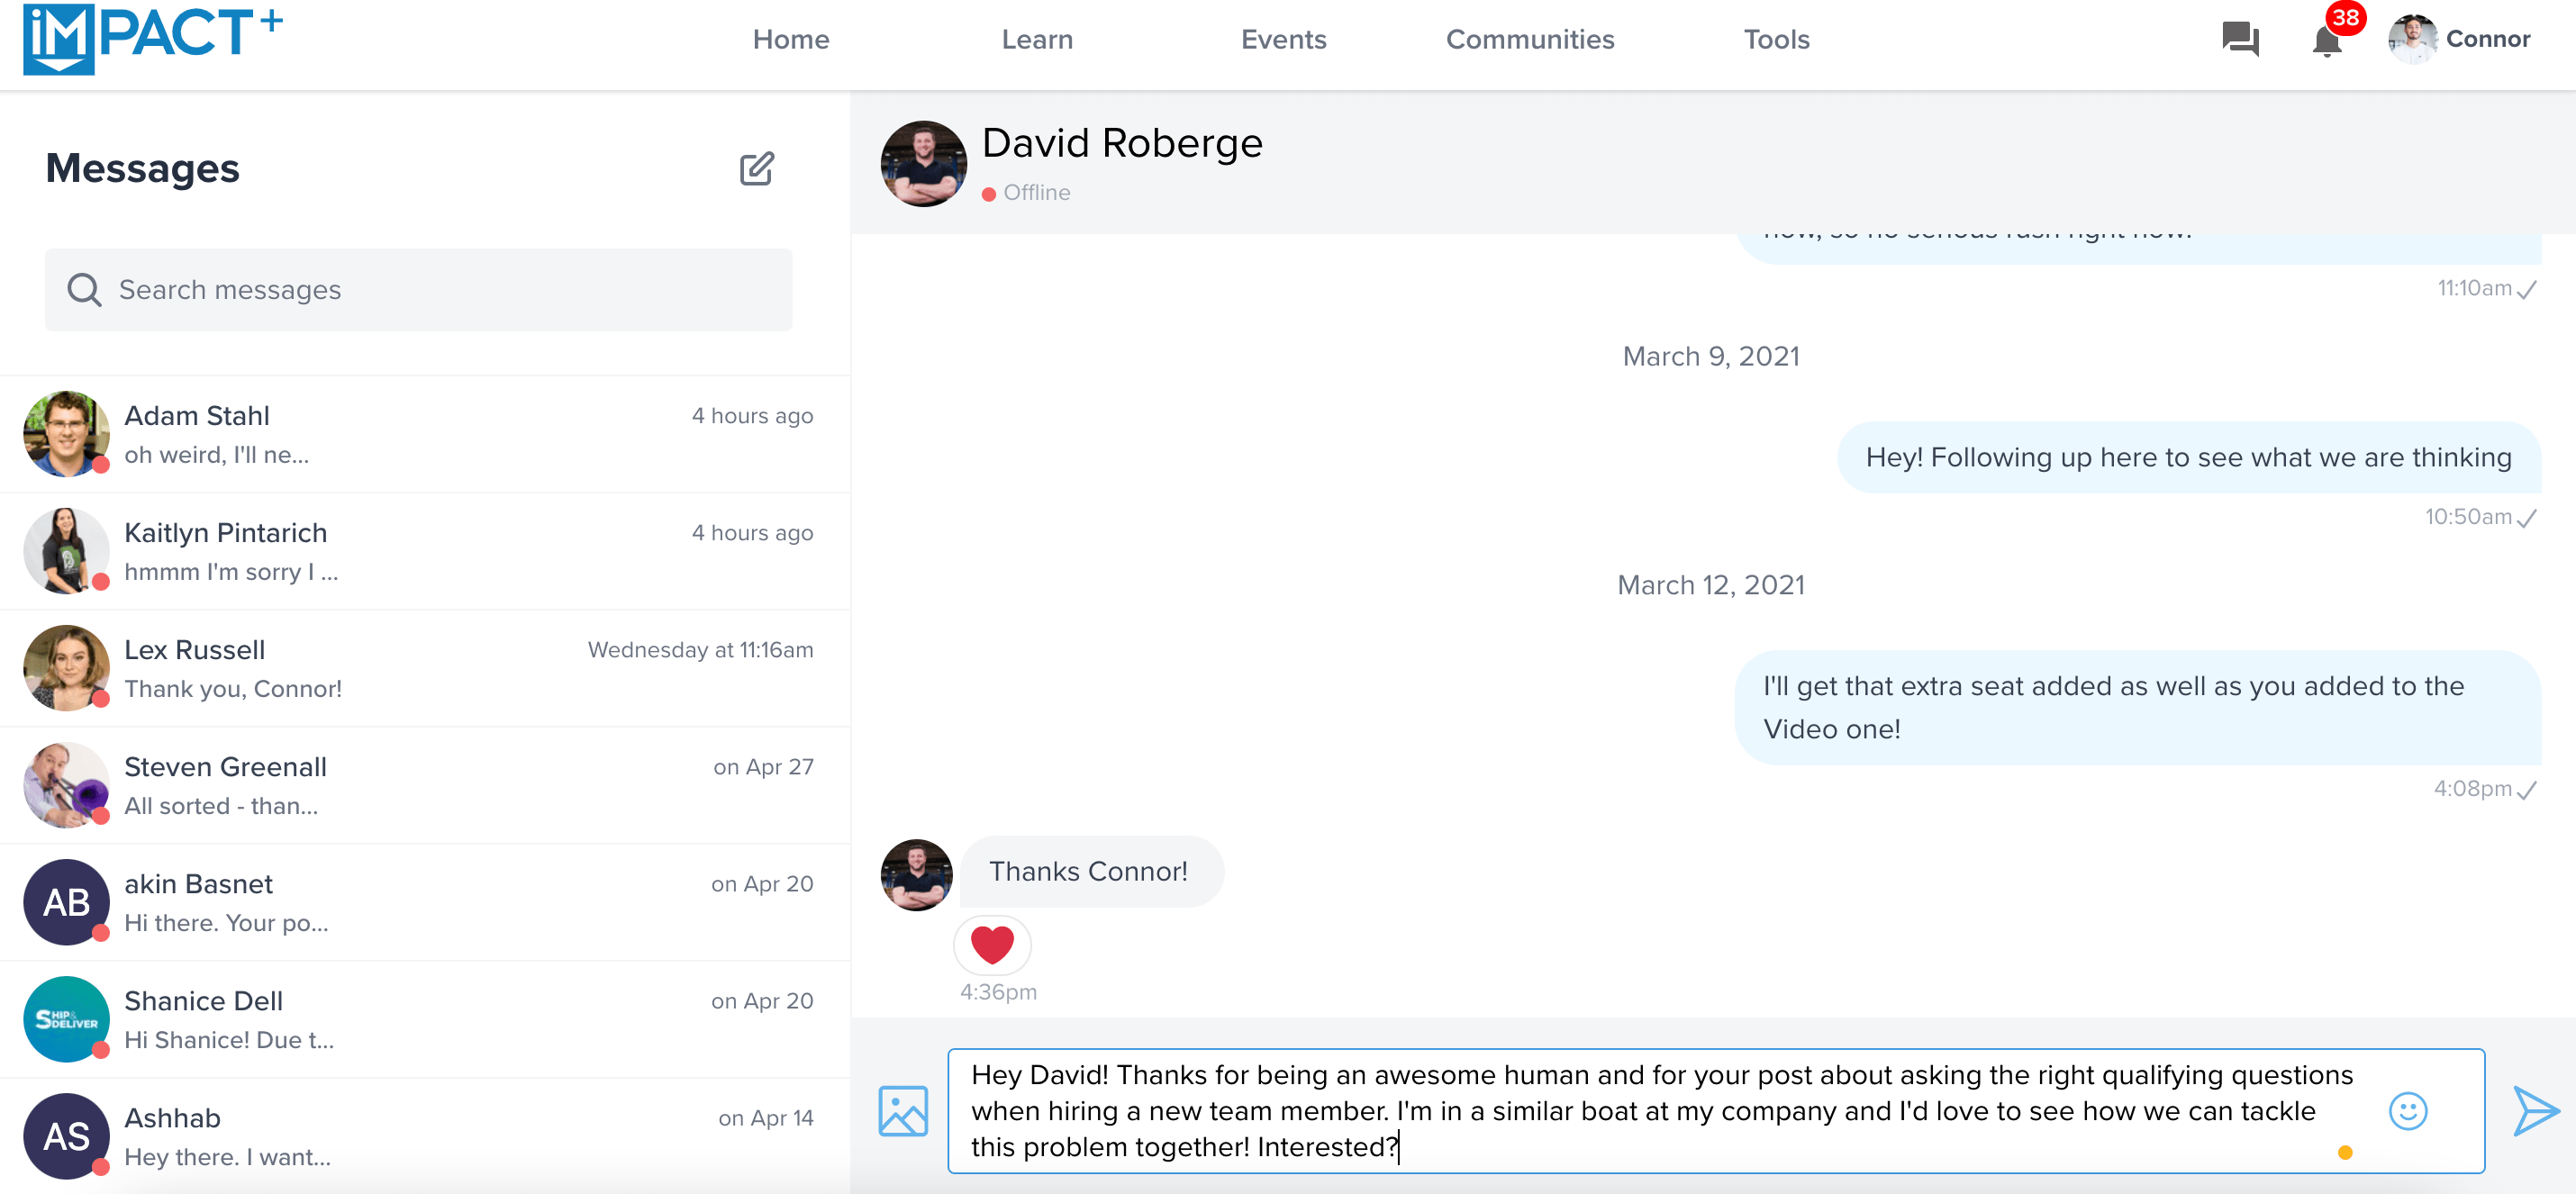Open the notifications bell with 38 badge
The height and width of the screenshot is (1194, 2576).
2327,40
